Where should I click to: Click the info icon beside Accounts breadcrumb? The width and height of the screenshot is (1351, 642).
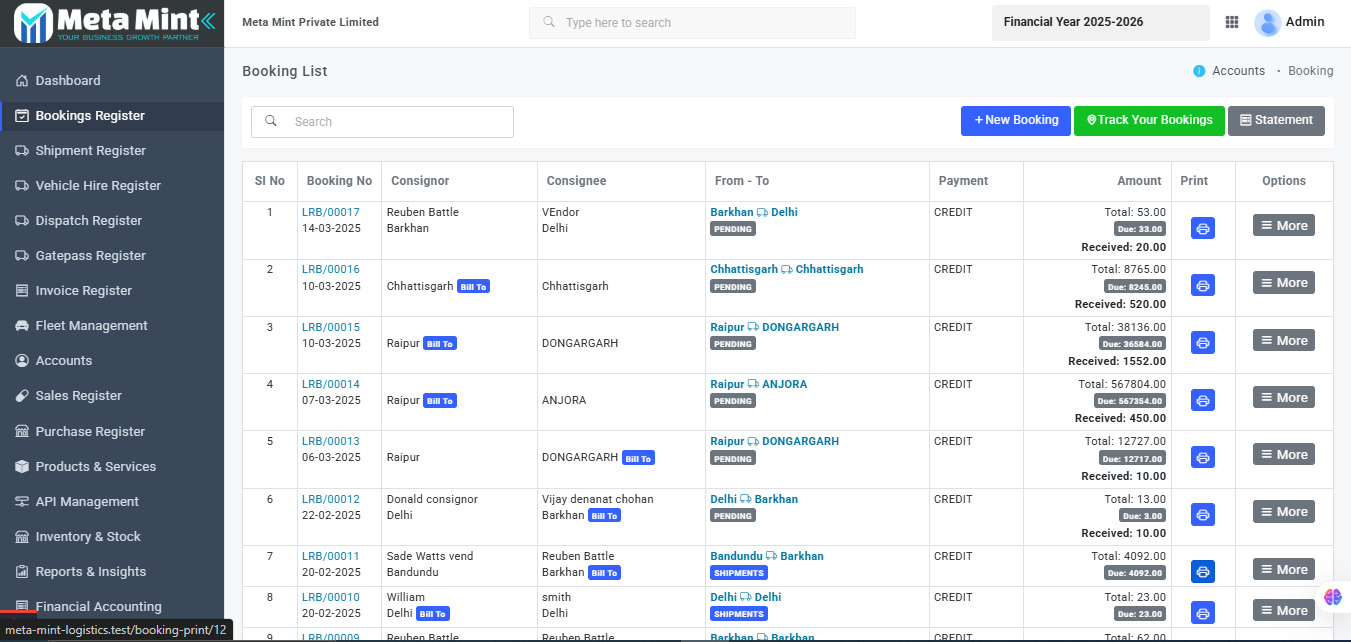1199,71
